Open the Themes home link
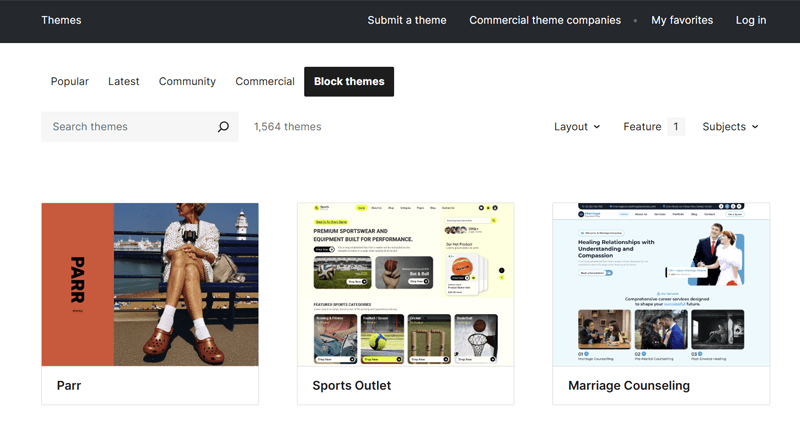The height and width of the screenshot is (430, 800). pyautogui.click(x=61, y=20)
